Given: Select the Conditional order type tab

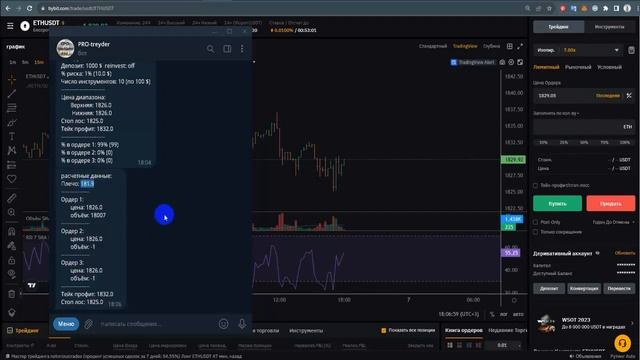Looking at the screenshot, I should pos(609,67).
